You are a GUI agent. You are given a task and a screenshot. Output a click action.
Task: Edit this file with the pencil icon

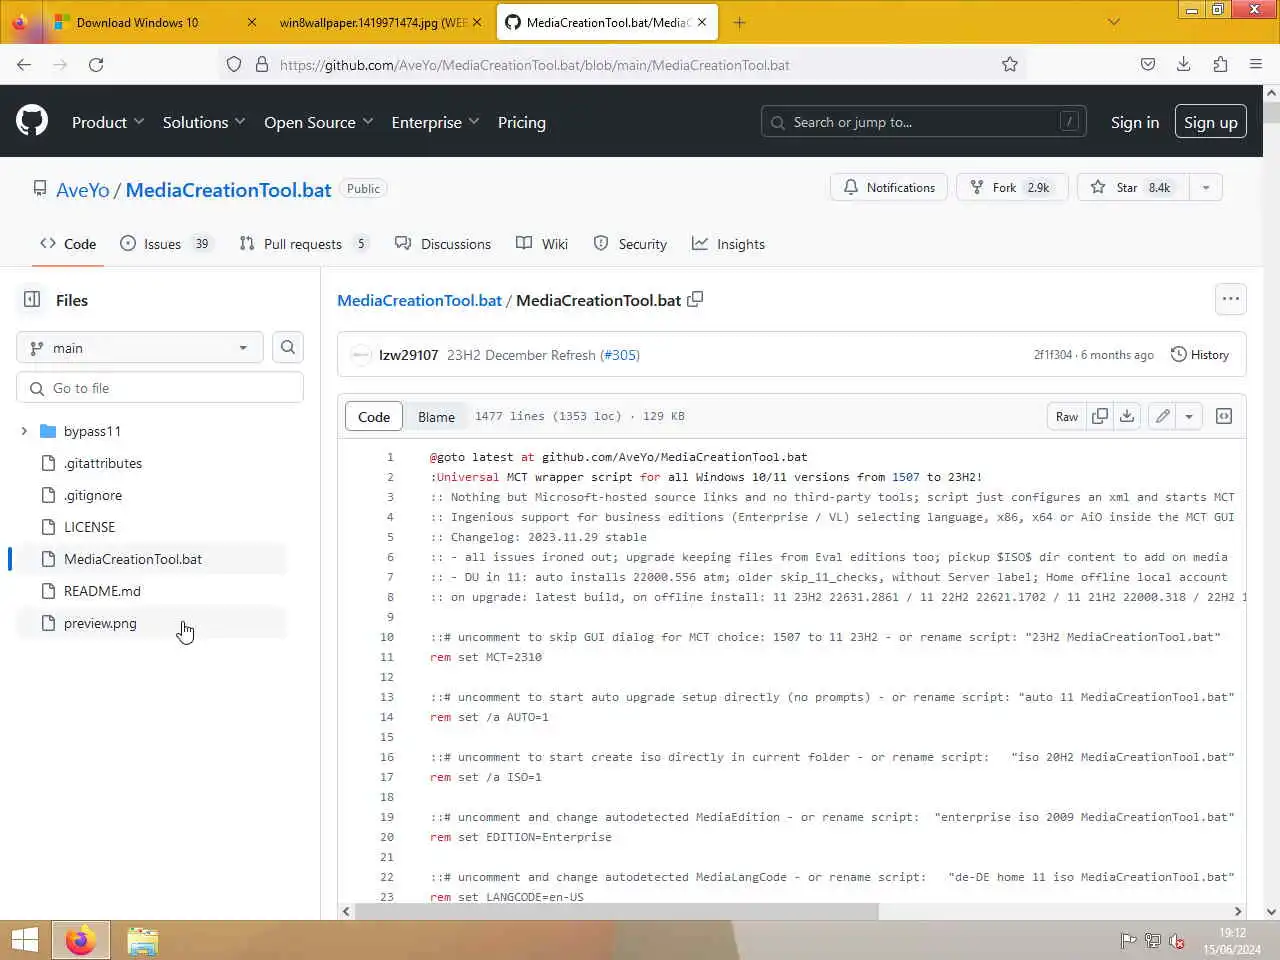tap(1162, 416)
